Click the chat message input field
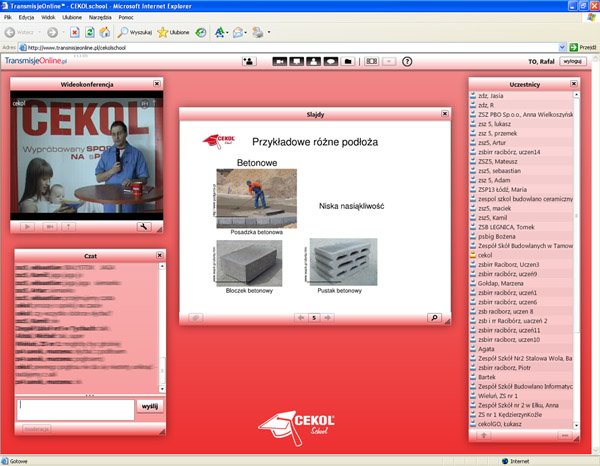This screenshot has height=466, width=600. (x=76, y=410)
